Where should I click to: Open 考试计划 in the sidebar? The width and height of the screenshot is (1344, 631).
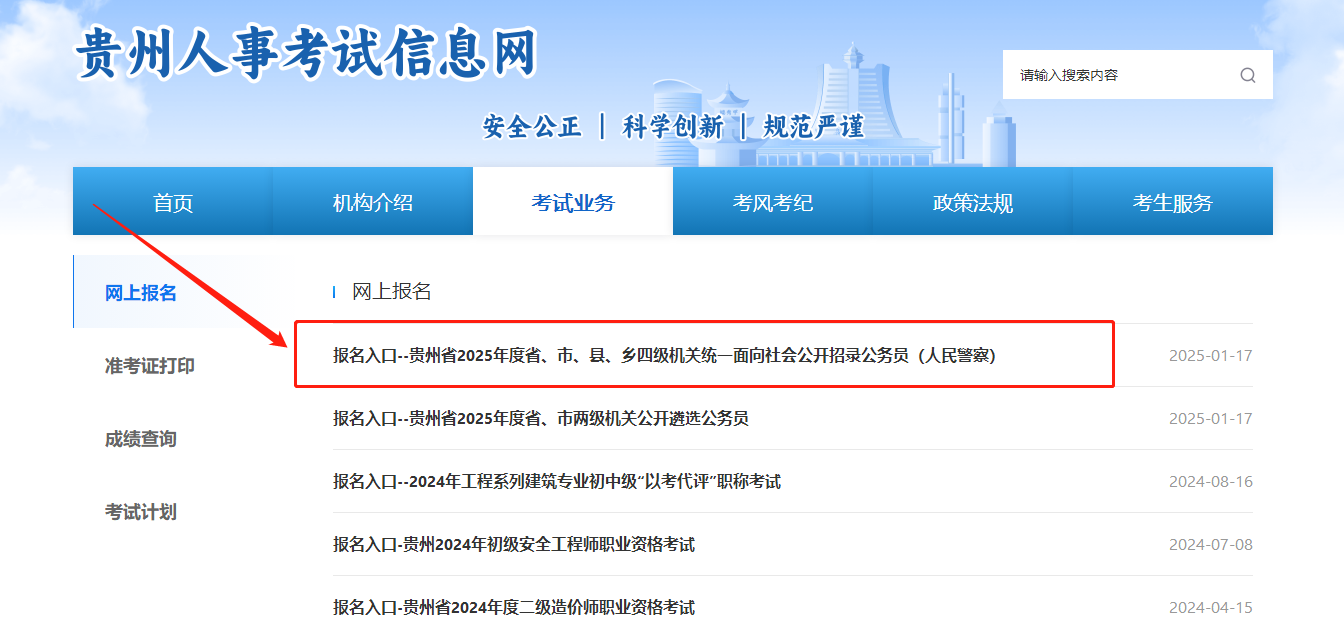(141, 511)
